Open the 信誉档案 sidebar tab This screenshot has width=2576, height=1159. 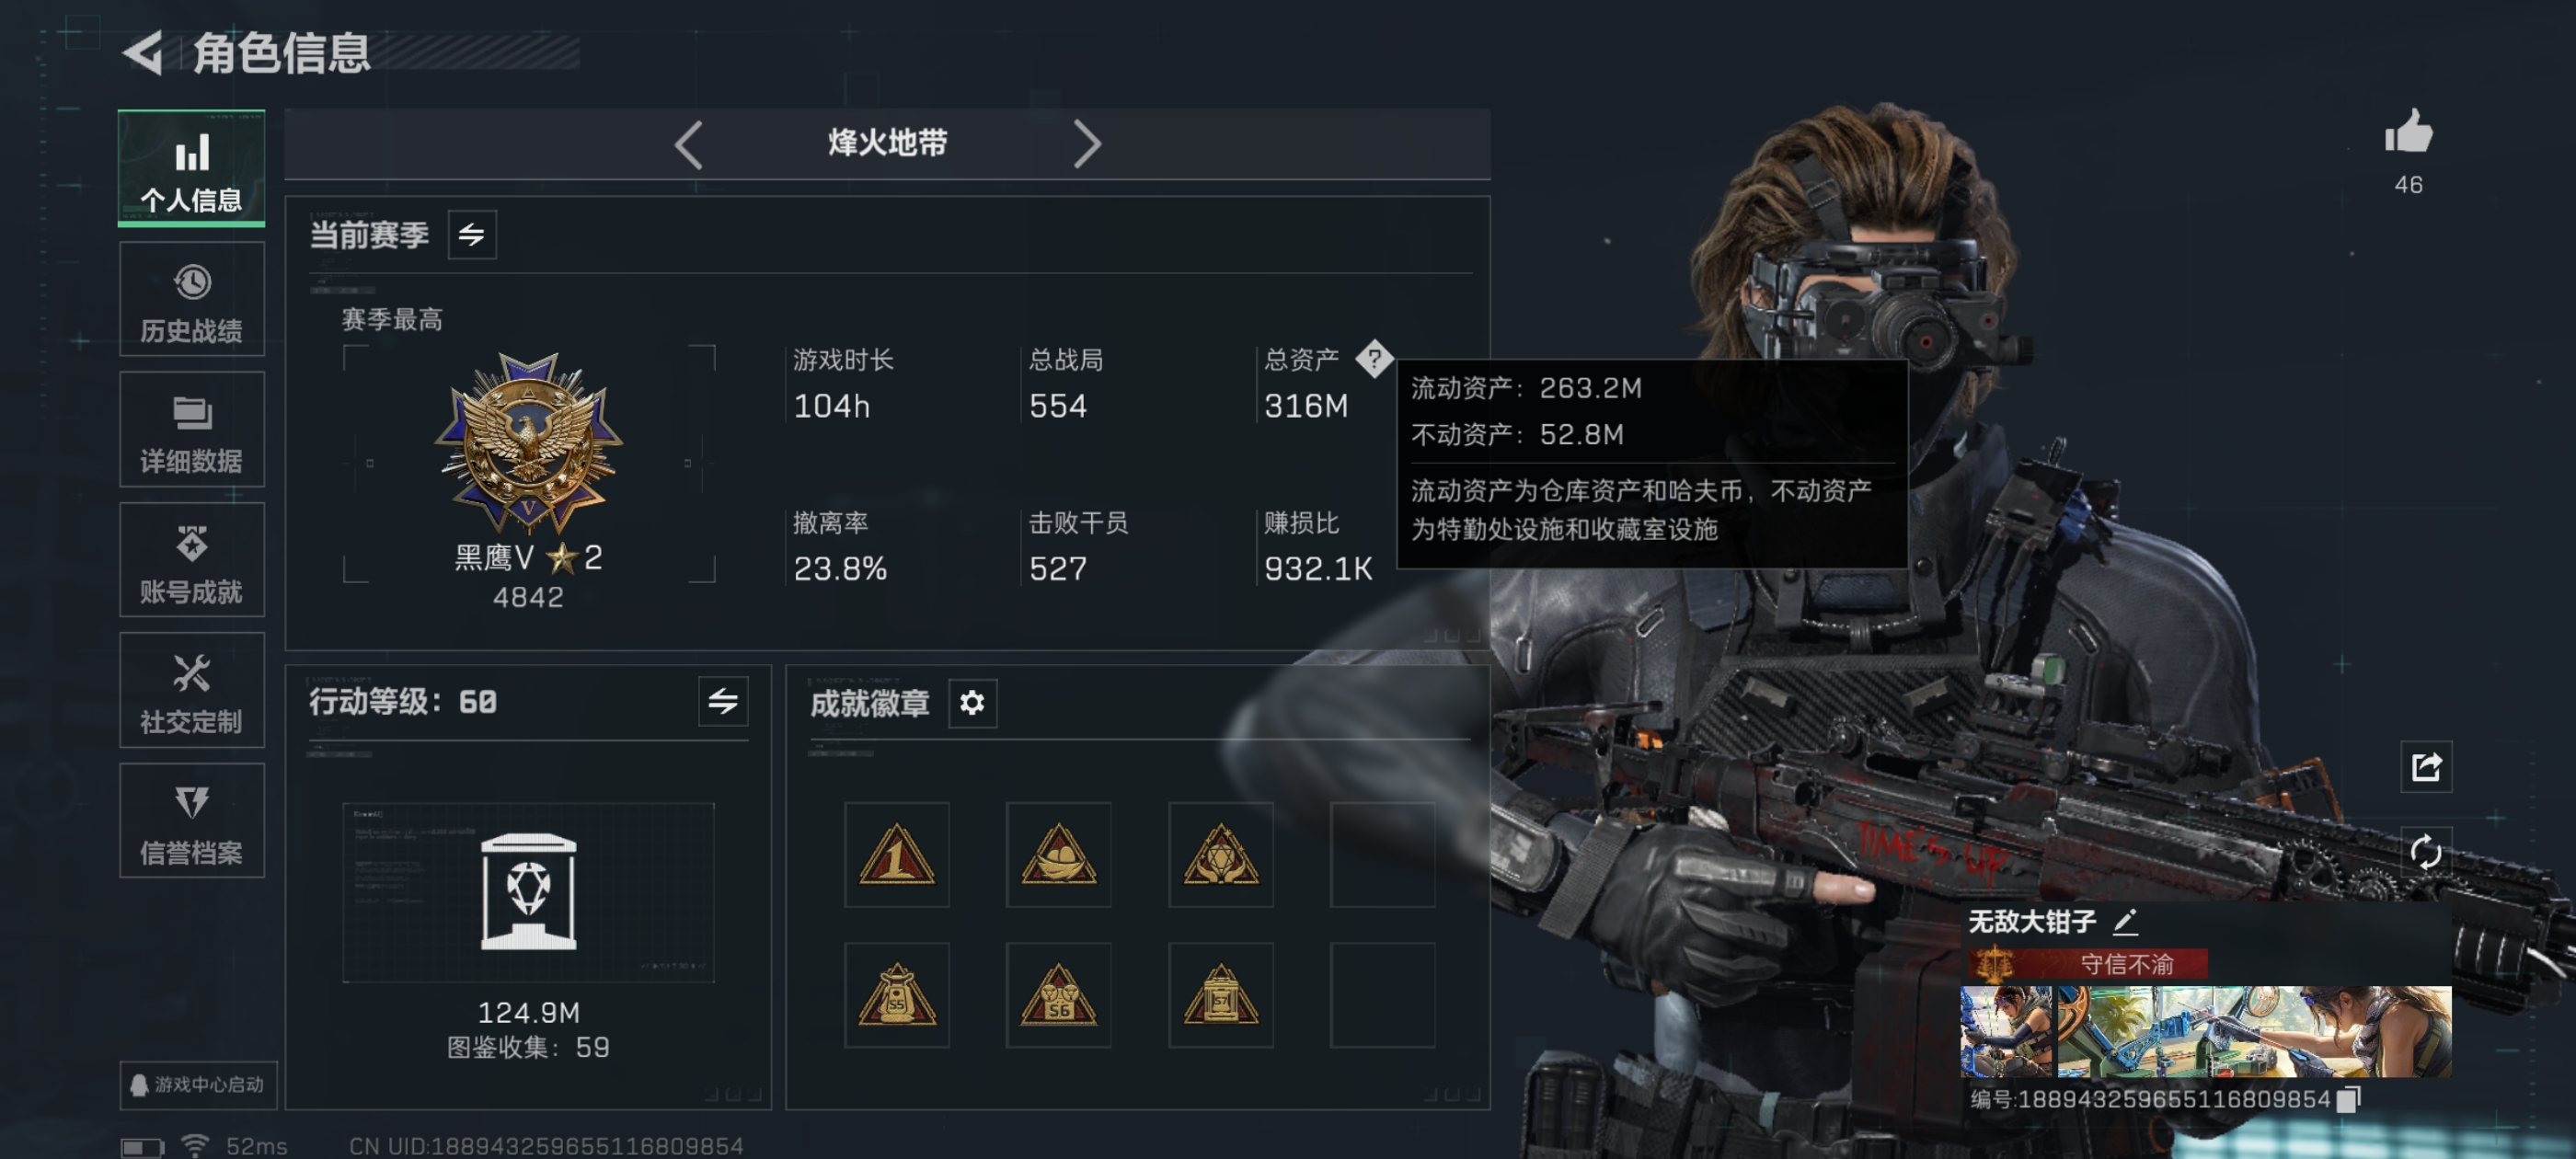coord(192,821)
